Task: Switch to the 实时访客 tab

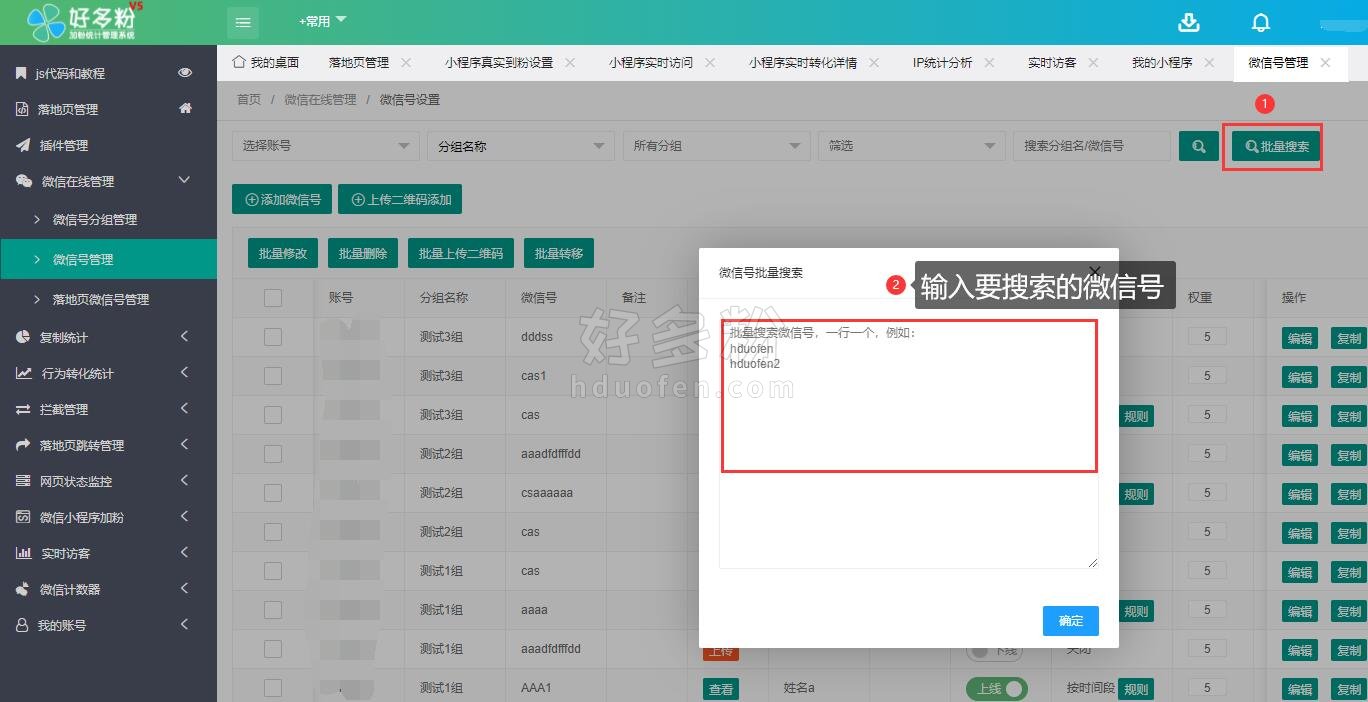Action: (x=1052, y=62)
